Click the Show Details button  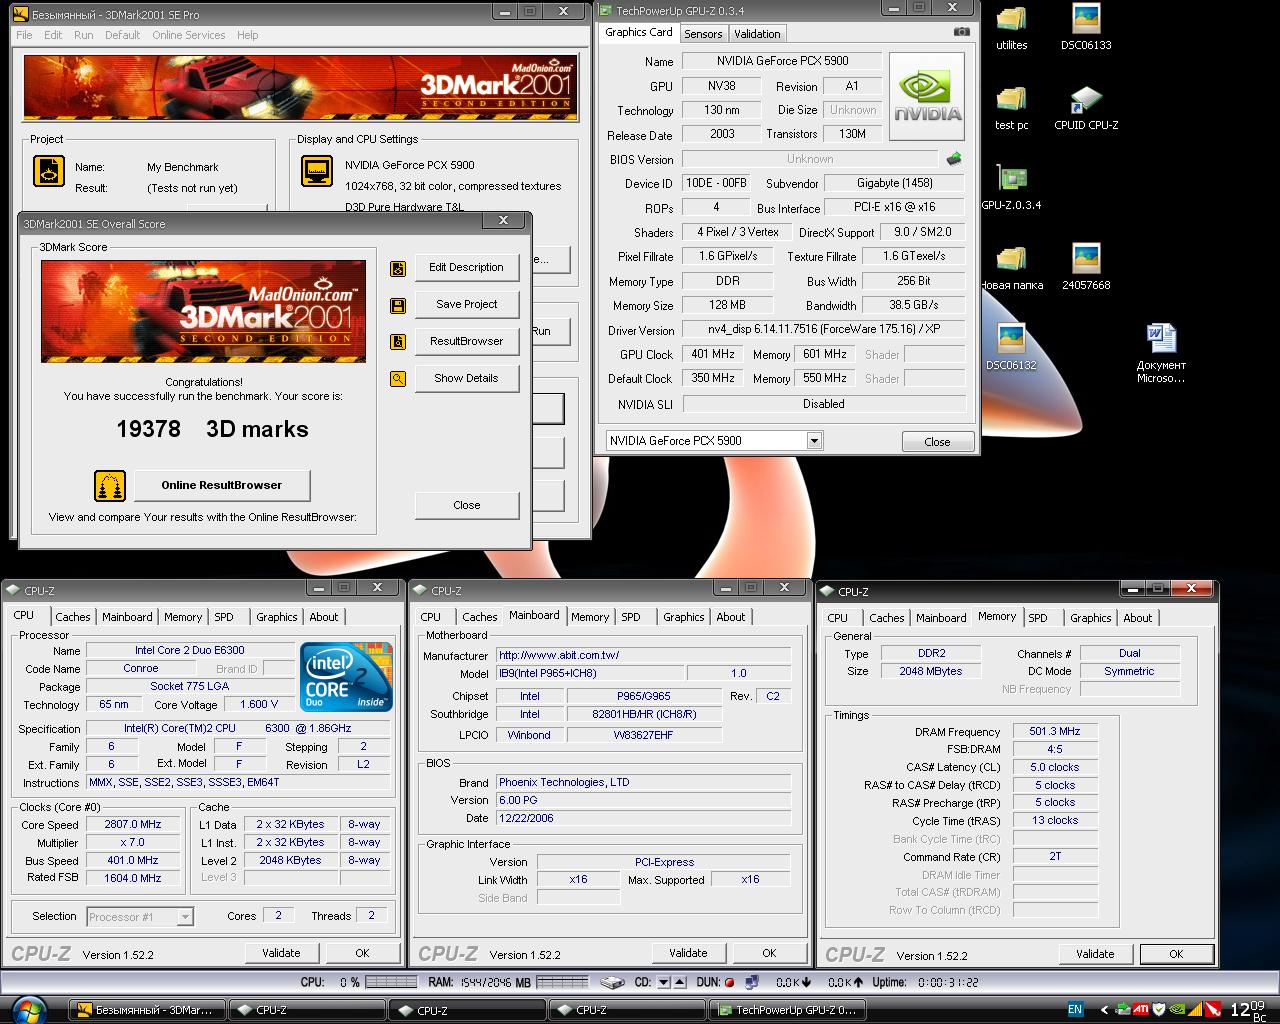point(466,379)
